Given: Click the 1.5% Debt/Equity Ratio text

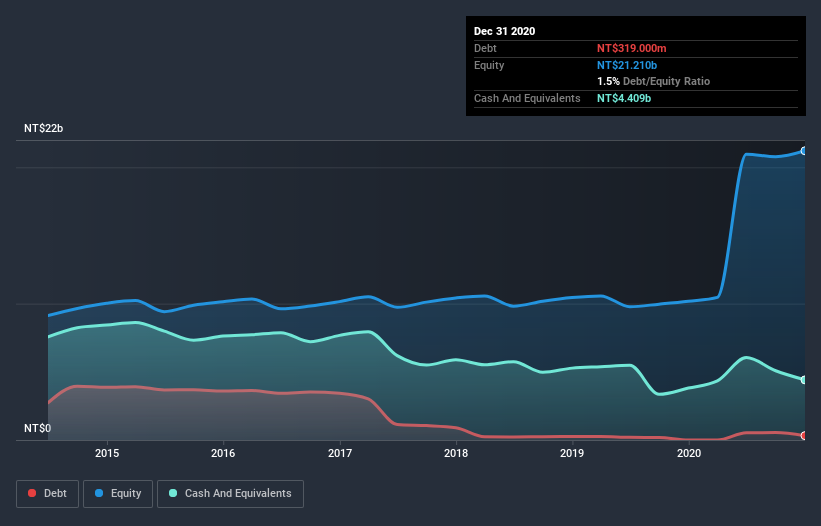Looking at the screenshot, I should click(x=653, y=82).
